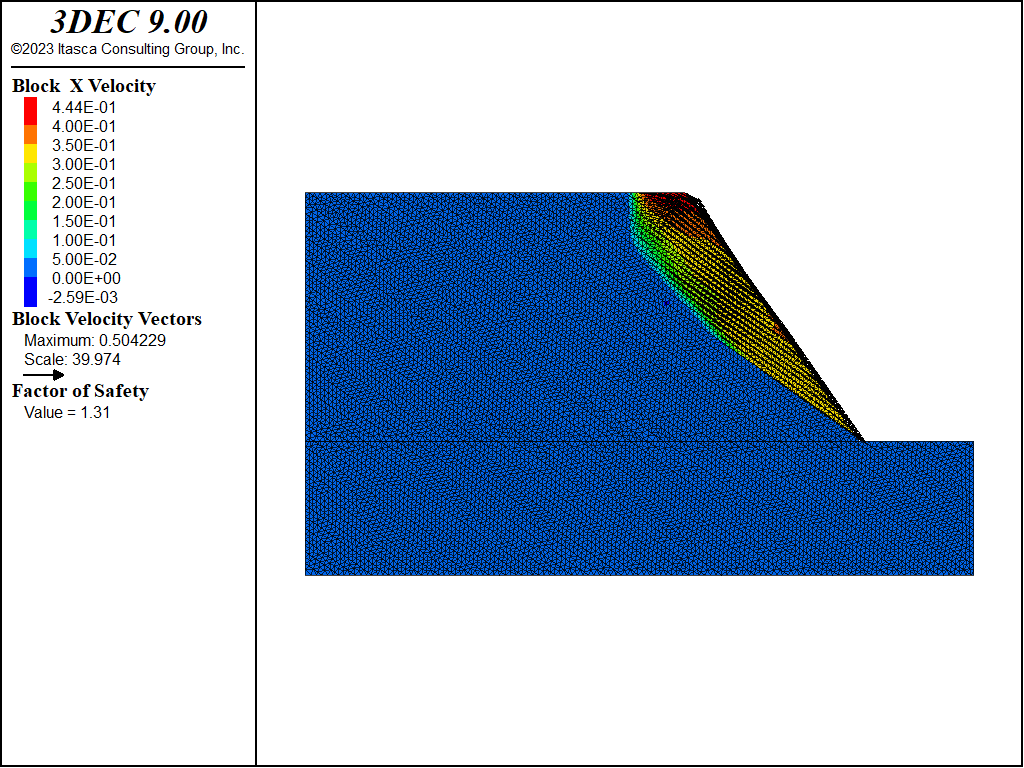Click the Itasca Consulting Group copyright line
This screenshot has height=768, width=1024.
point(127,49)
